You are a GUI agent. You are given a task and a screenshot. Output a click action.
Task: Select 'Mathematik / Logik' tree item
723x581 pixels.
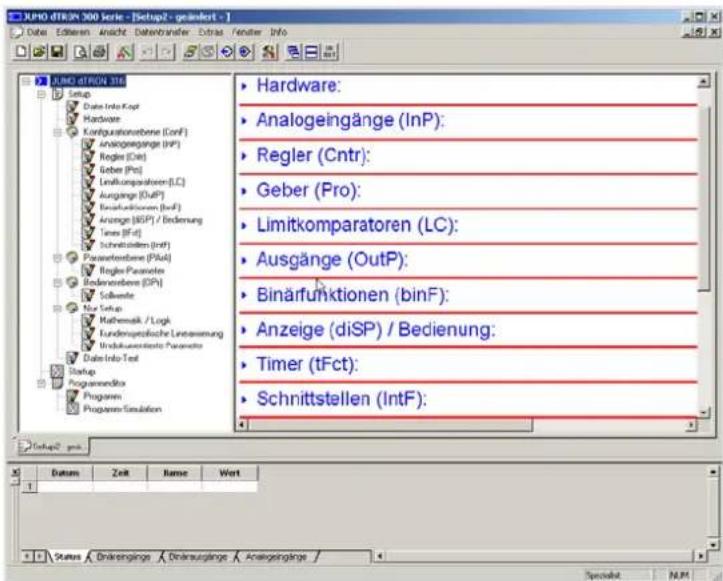[135, 320]
